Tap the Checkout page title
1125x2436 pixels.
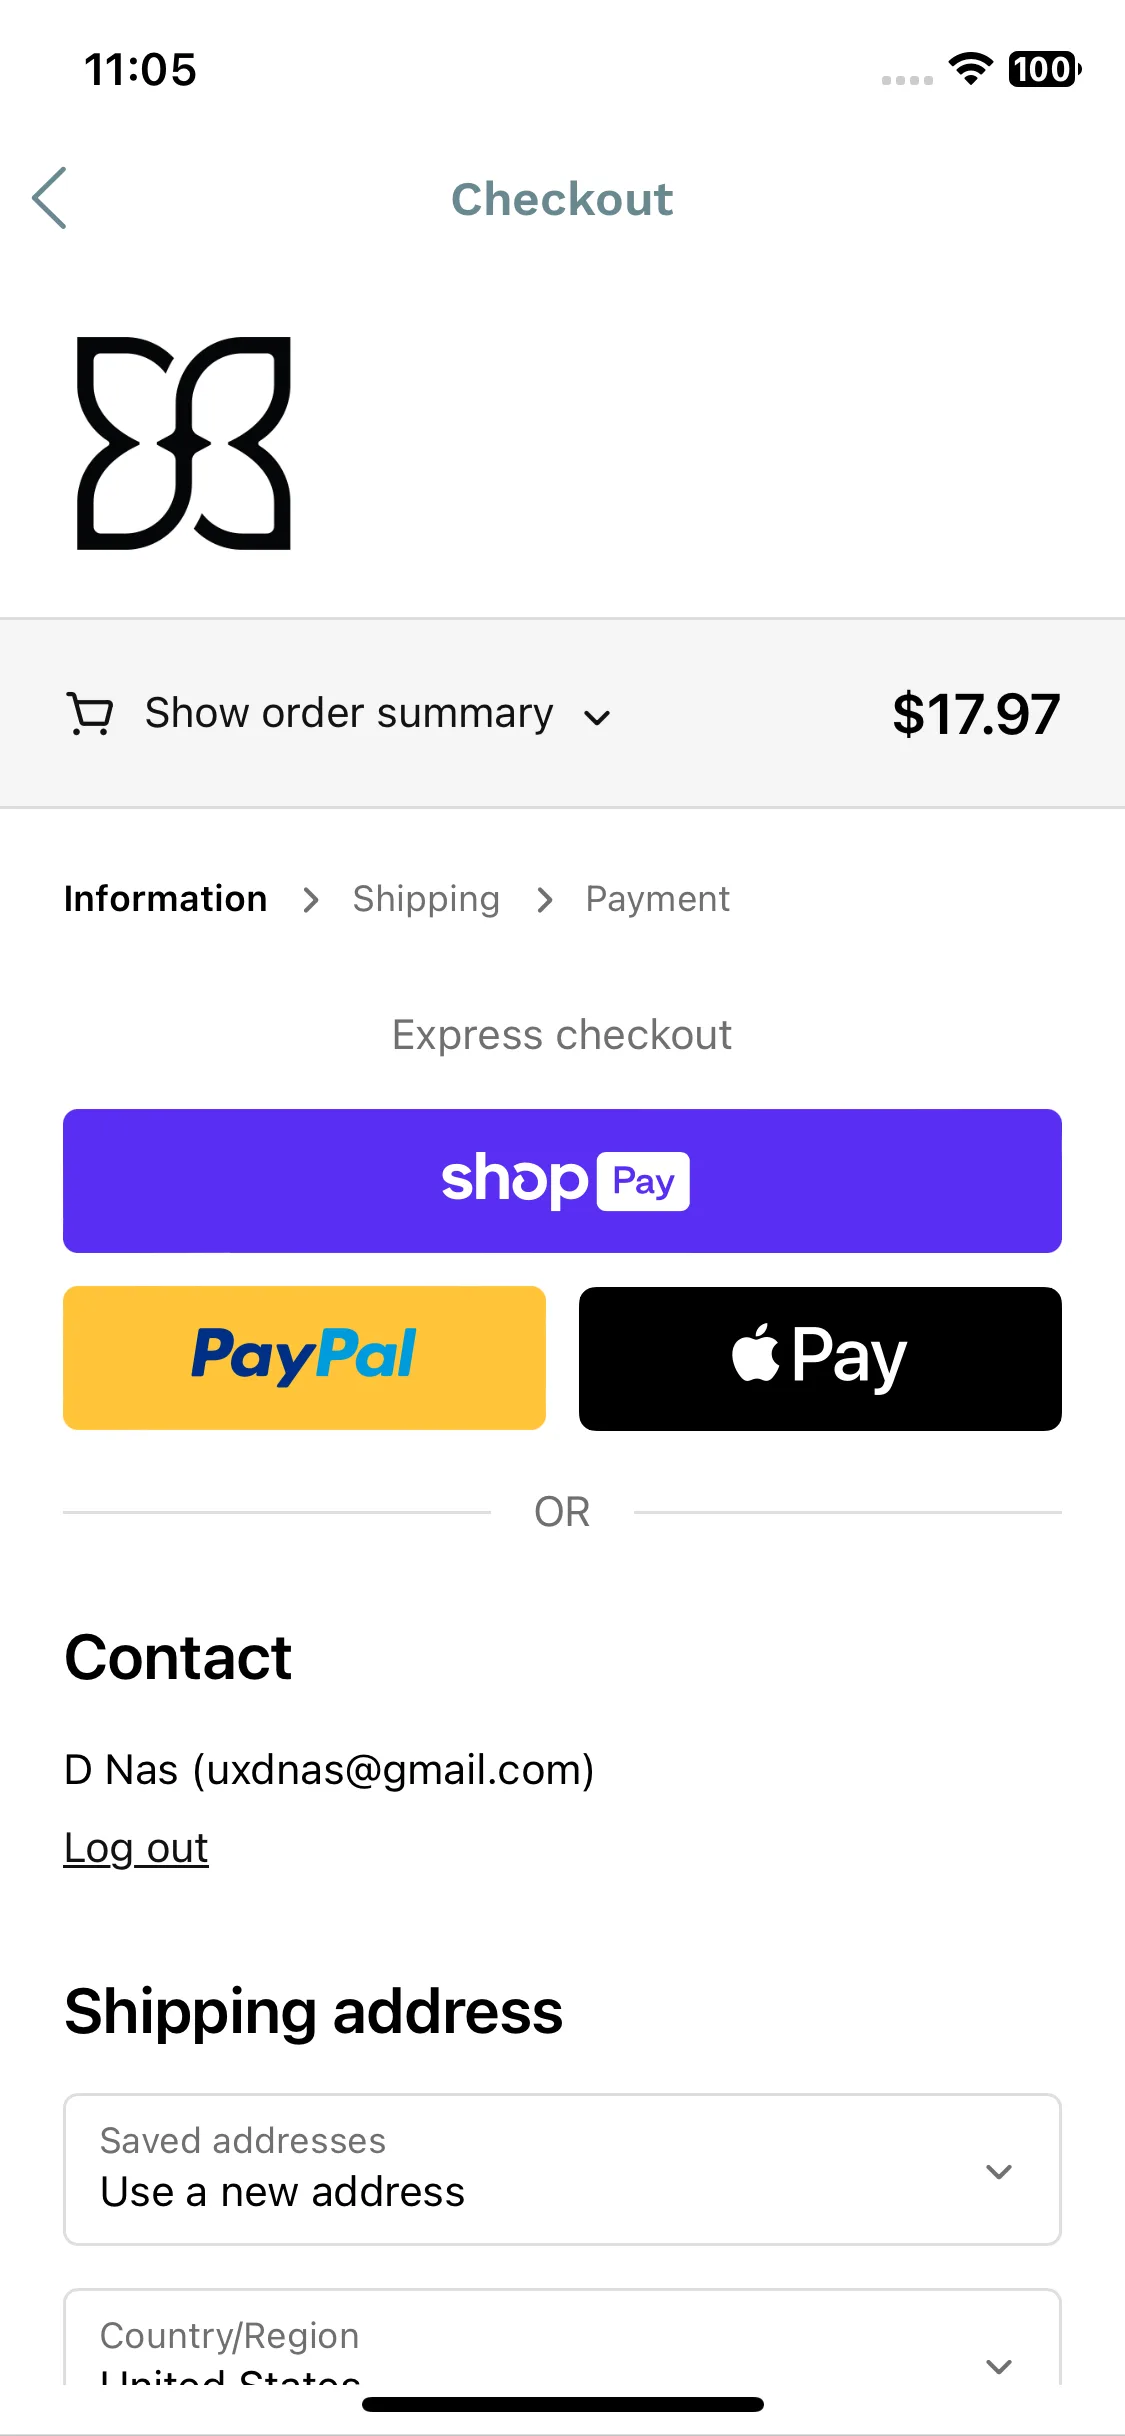[562, 199]
